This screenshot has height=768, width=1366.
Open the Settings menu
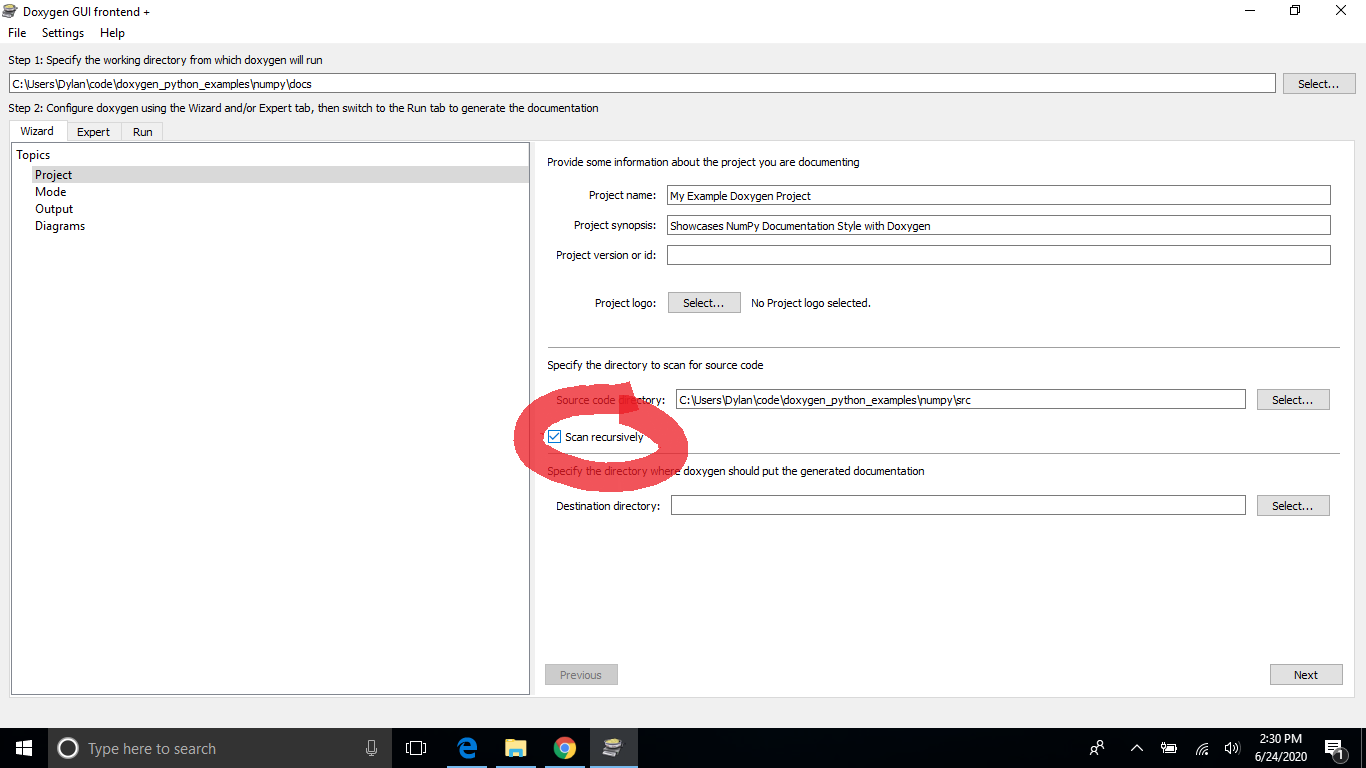tap(63, 33)
